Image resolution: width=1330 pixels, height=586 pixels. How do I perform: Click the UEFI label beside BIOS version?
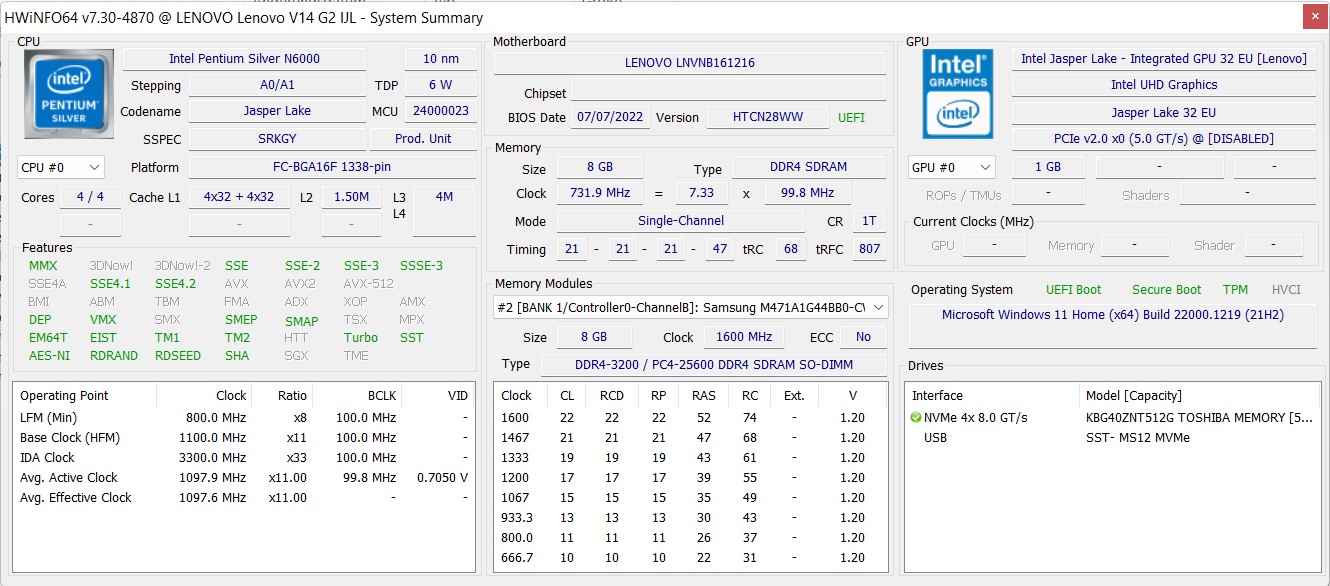851,118
